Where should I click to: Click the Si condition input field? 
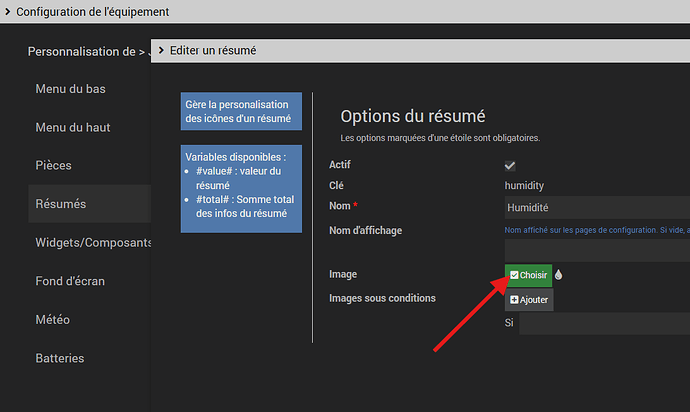605,324
